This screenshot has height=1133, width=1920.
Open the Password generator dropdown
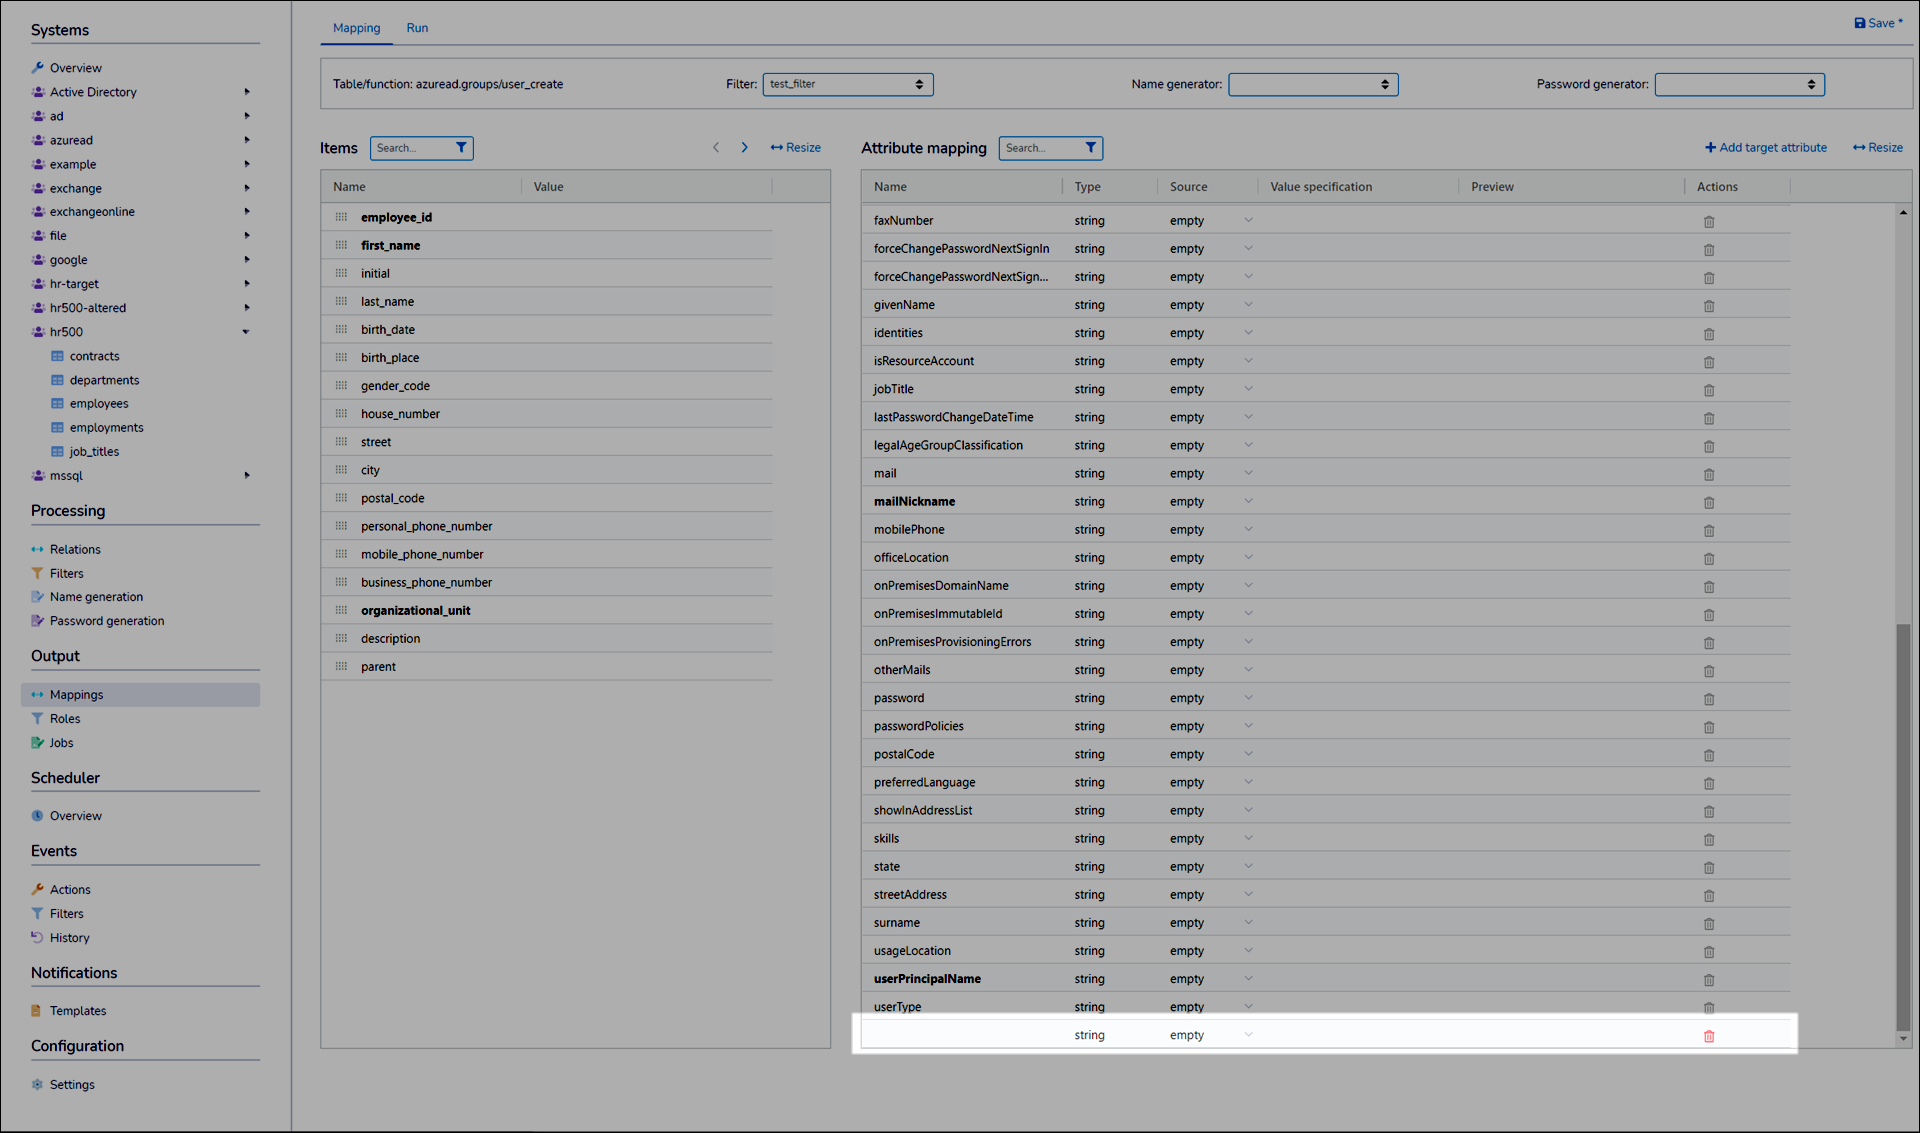pyautogui.click(x=1738, y=85)
